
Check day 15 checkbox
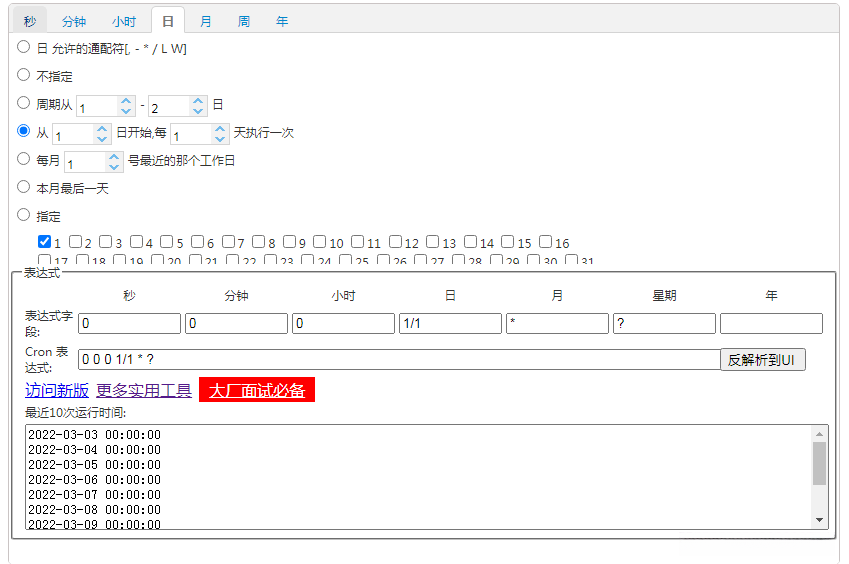508,241
